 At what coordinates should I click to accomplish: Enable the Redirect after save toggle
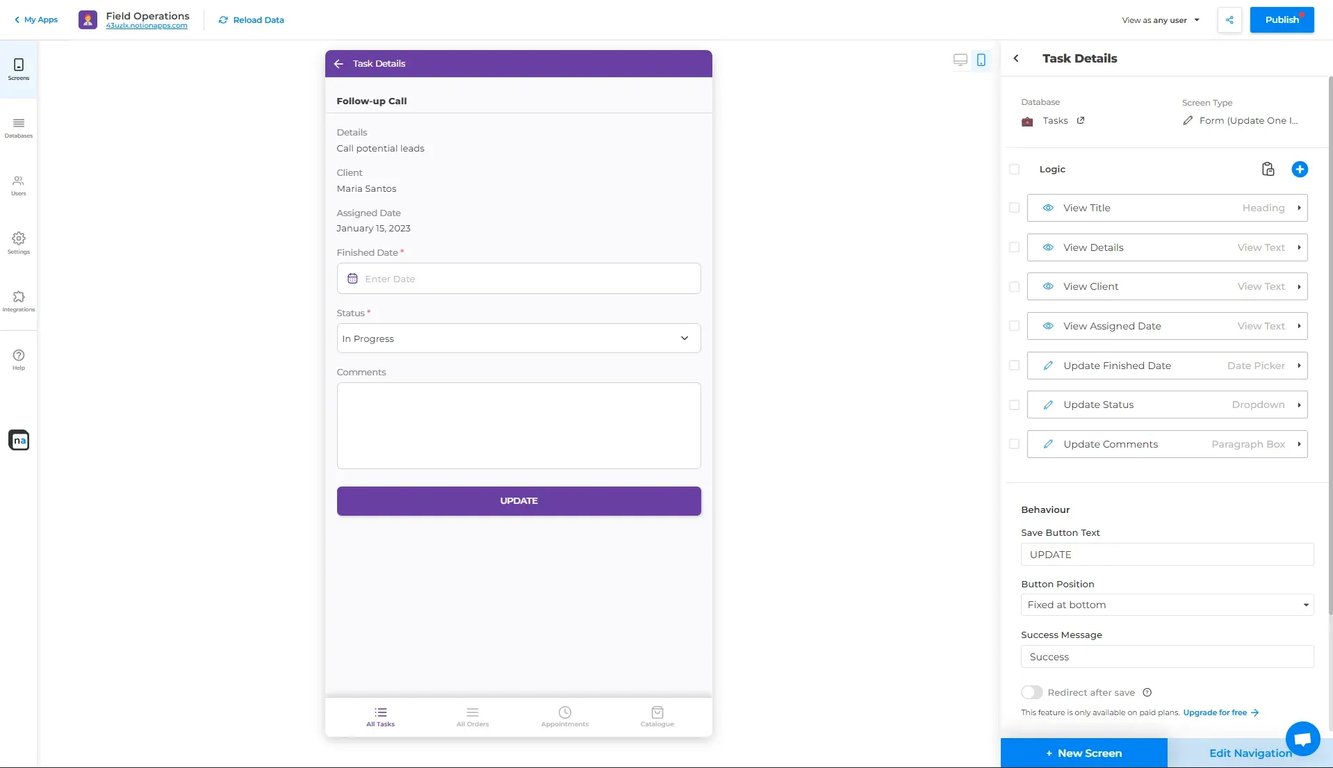1032,692
